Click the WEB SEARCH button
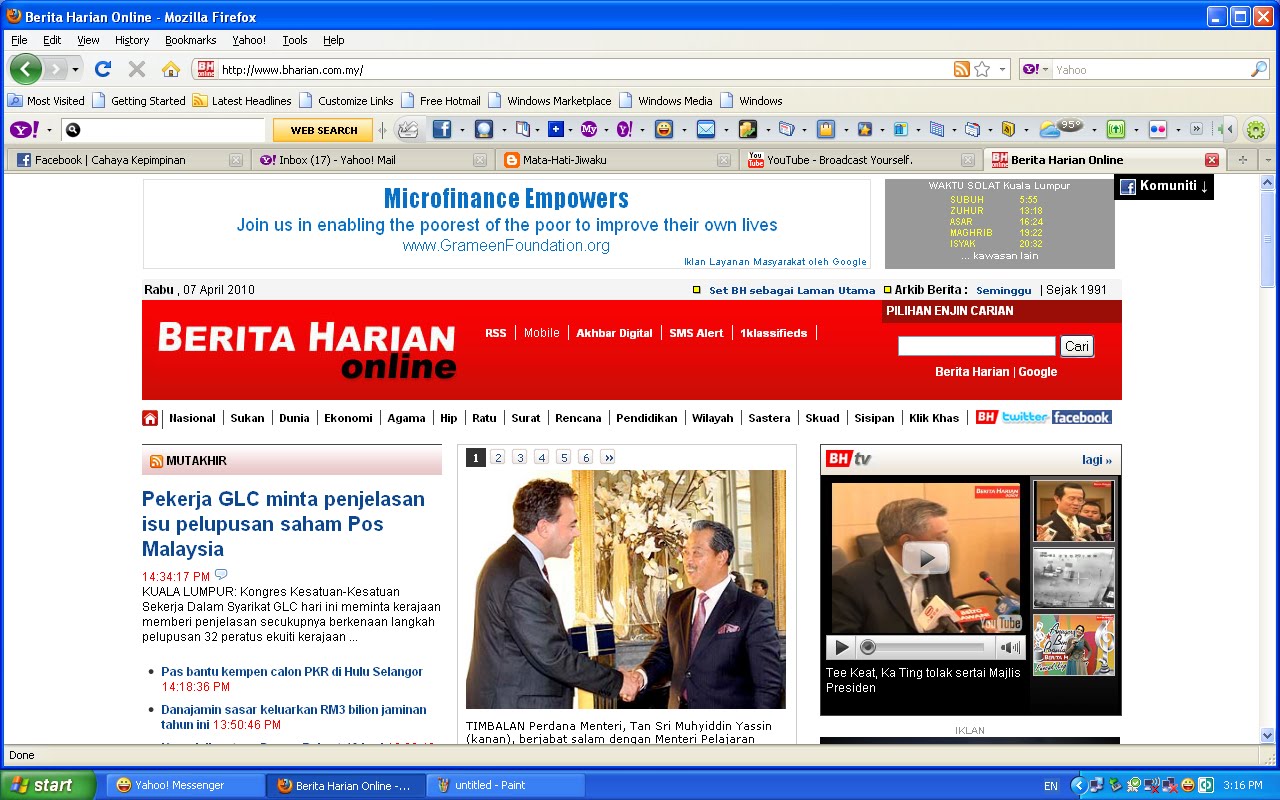1280x800 pixels. 323,130
